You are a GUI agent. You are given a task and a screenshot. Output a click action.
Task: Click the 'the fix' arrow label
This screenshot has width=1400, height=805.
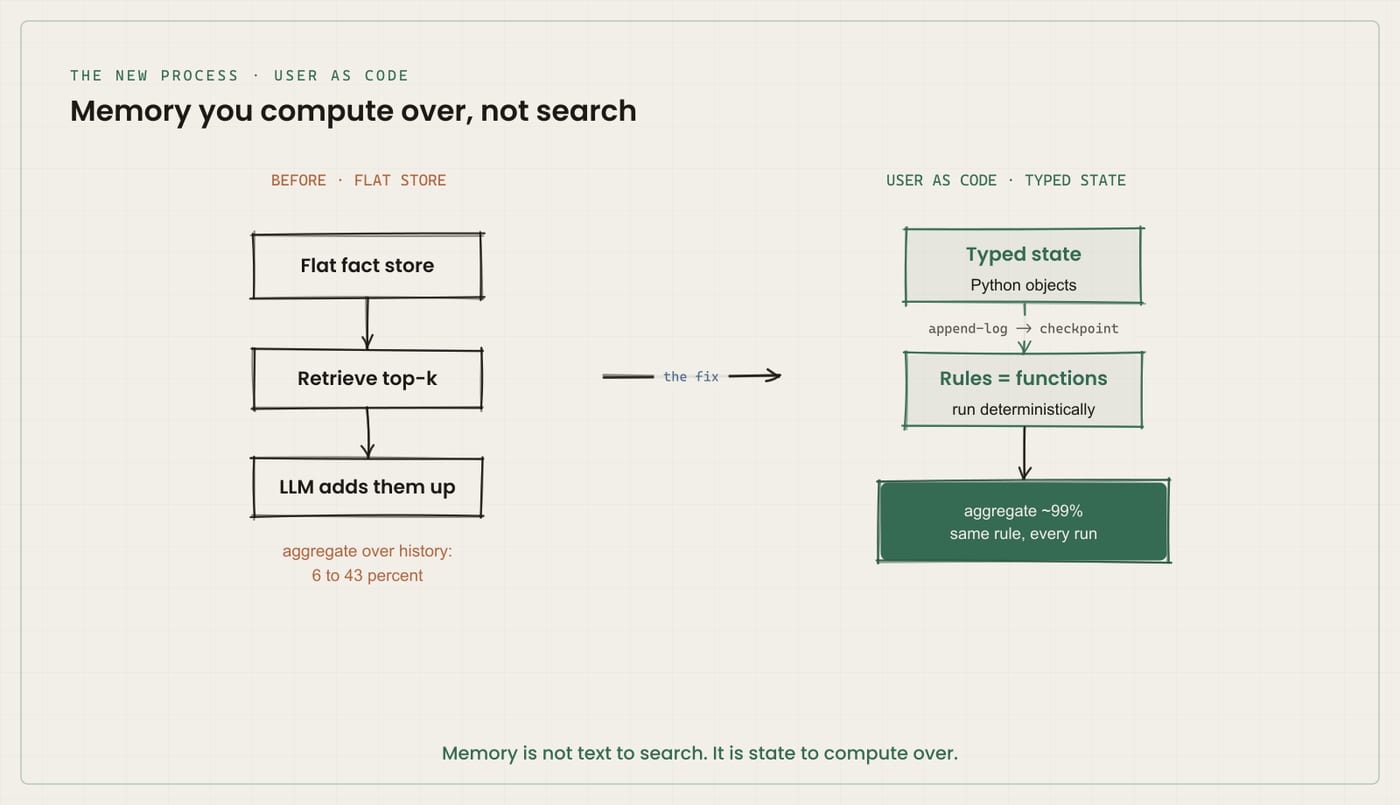[691, 376]
